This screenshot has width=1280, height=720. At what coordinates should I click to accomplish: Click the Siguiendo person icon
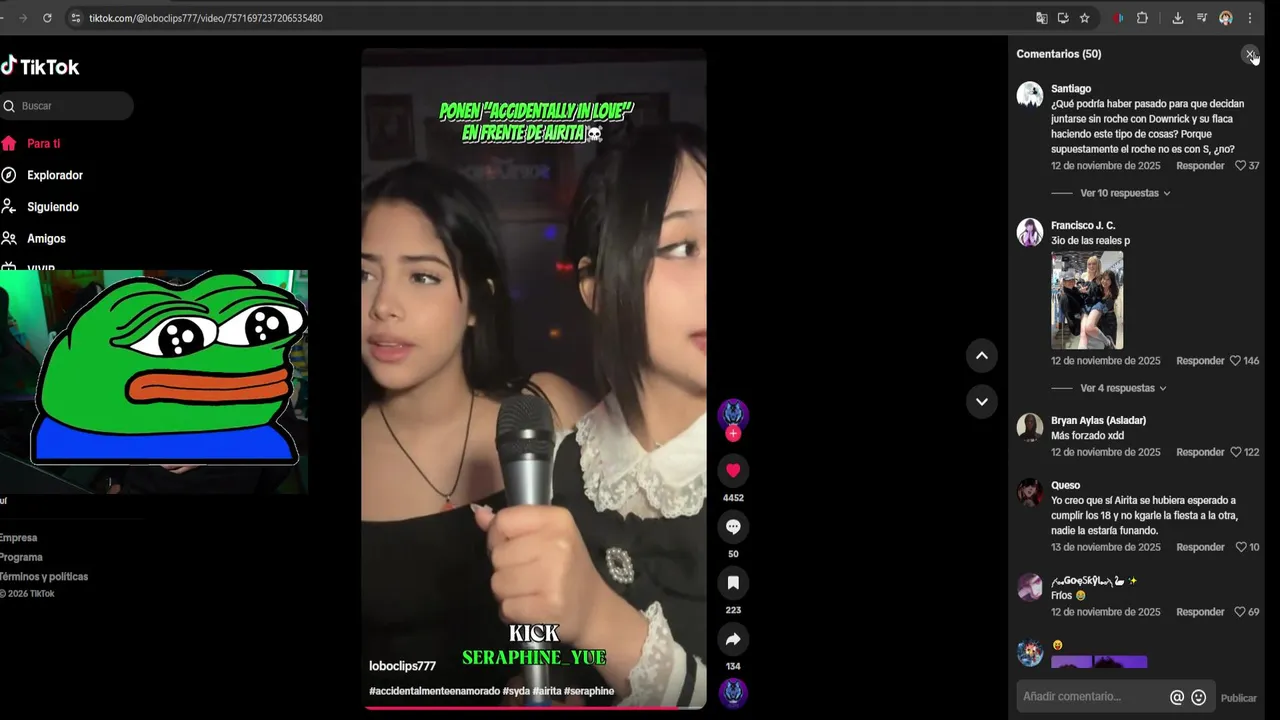pyautogui.click(x=8, y=207)
